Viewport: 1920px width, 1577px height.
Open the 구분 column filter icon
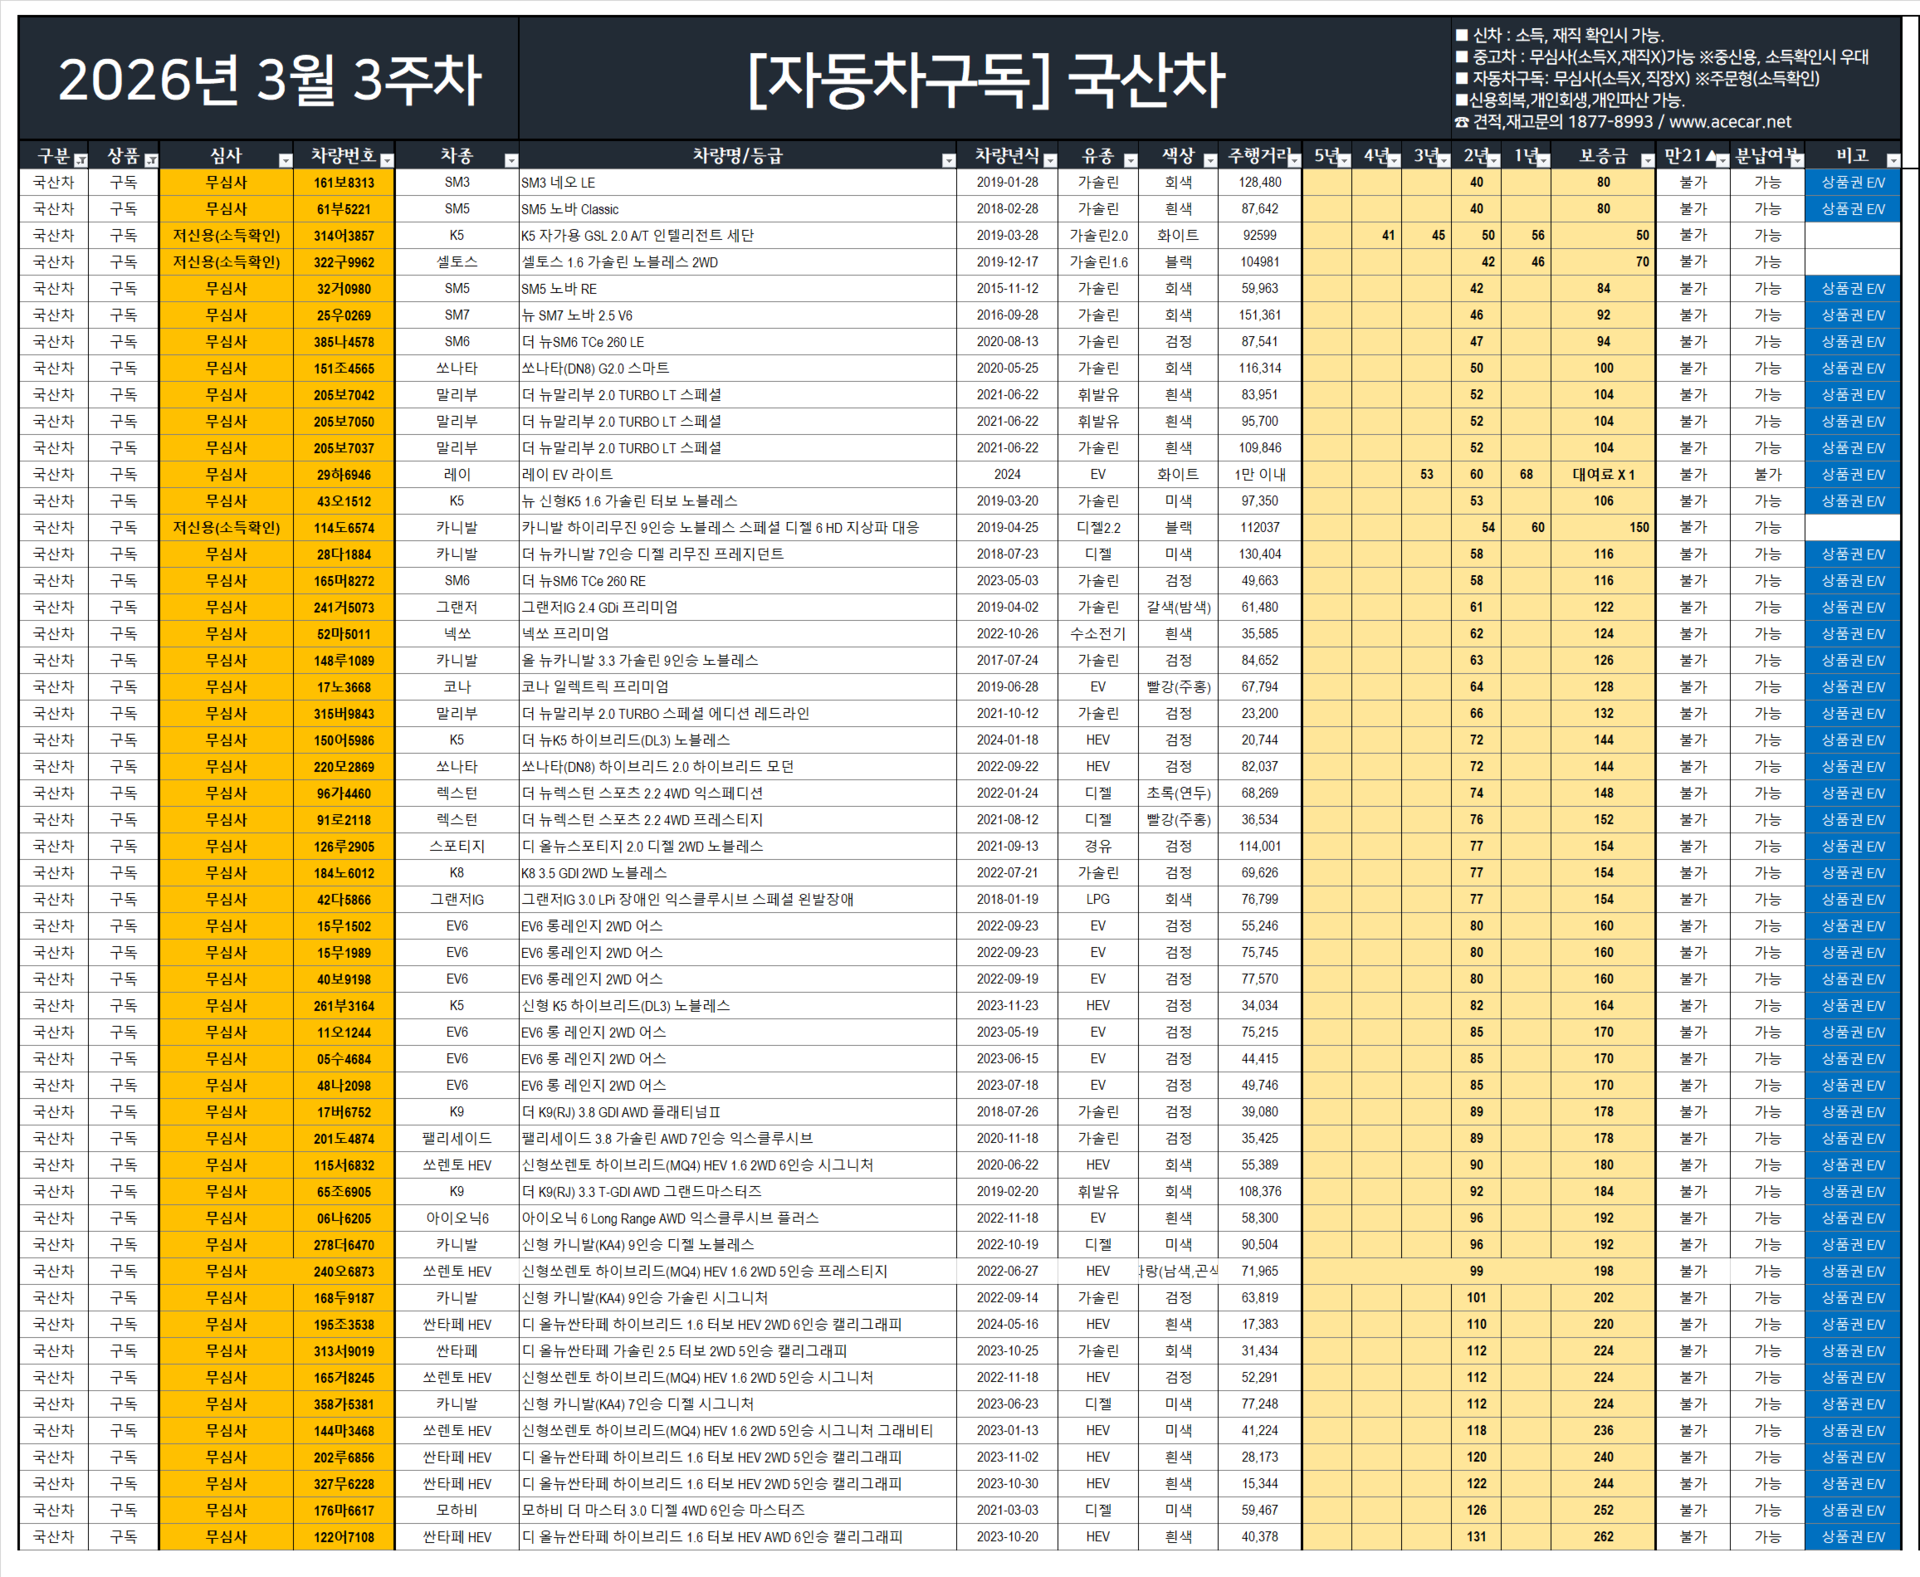81,160
